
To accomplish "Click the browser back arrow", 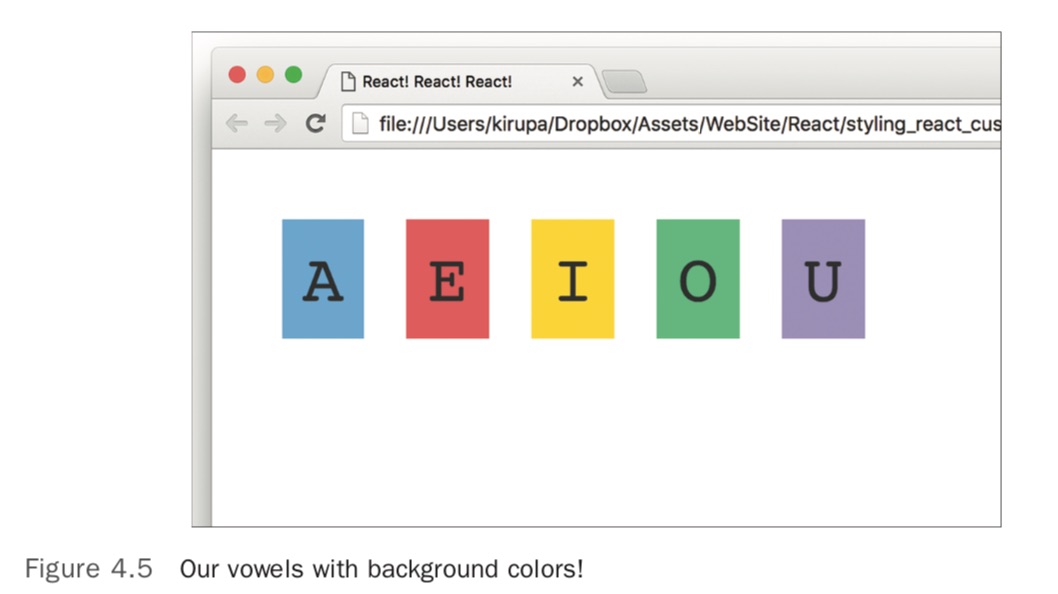I will click(236, 124).
